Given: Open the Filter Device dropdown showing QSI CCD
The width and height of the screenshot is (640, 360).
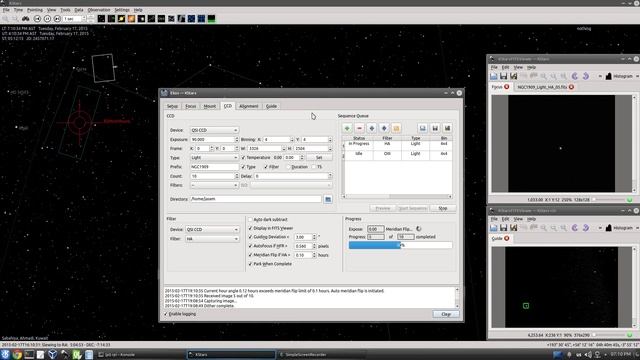Looking at the screenshot, I should 212,229.
